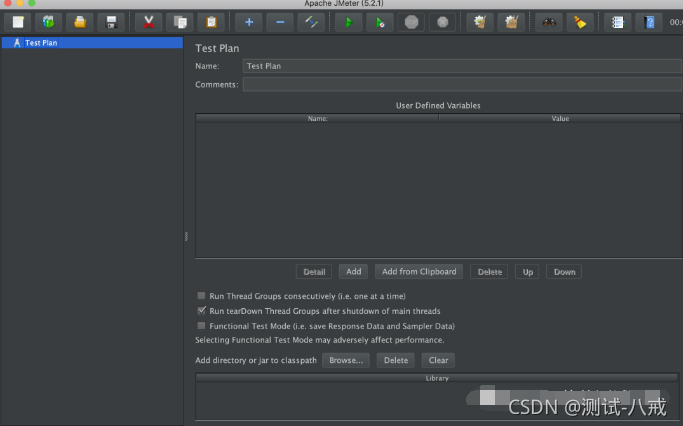Screen dimensions: 683x426
Task: Click the classpath Clear button
Action: coord(438,360)
